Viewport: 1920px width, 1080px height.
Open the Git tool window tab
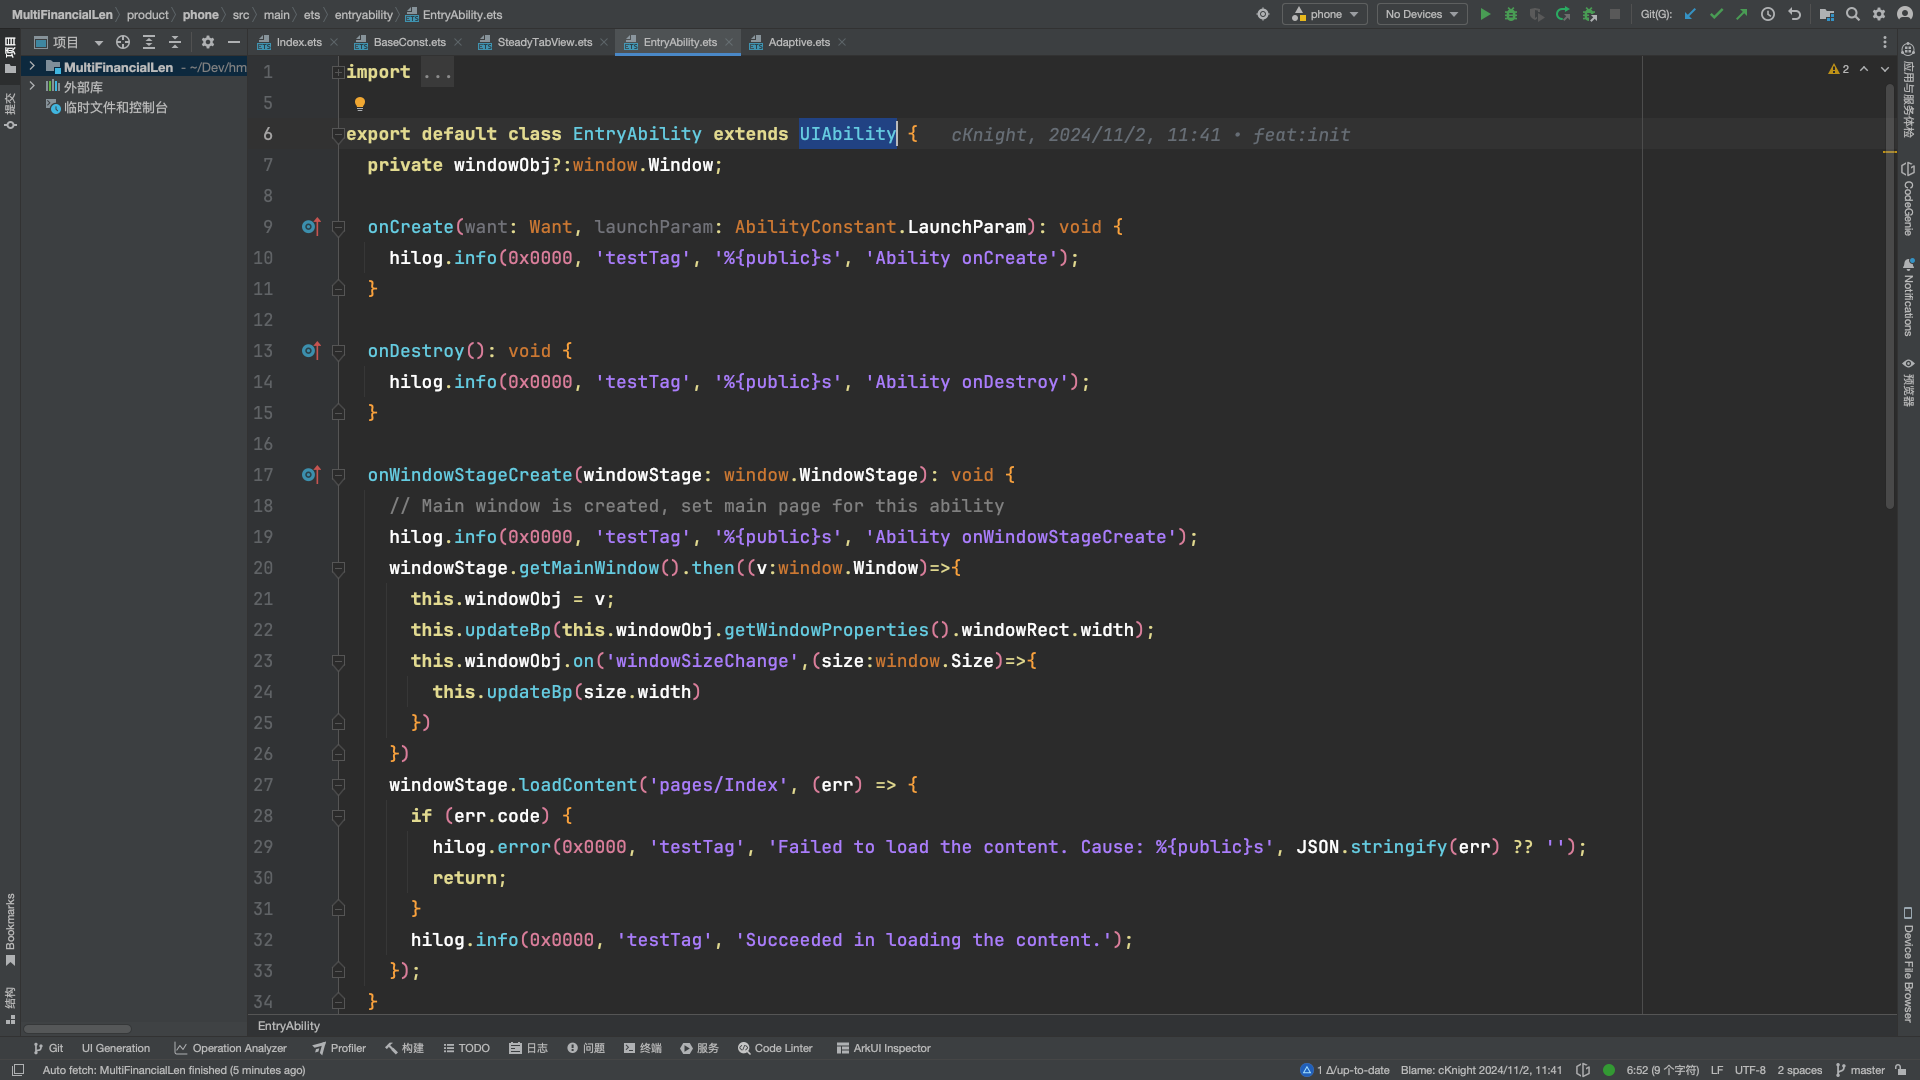47,1048
